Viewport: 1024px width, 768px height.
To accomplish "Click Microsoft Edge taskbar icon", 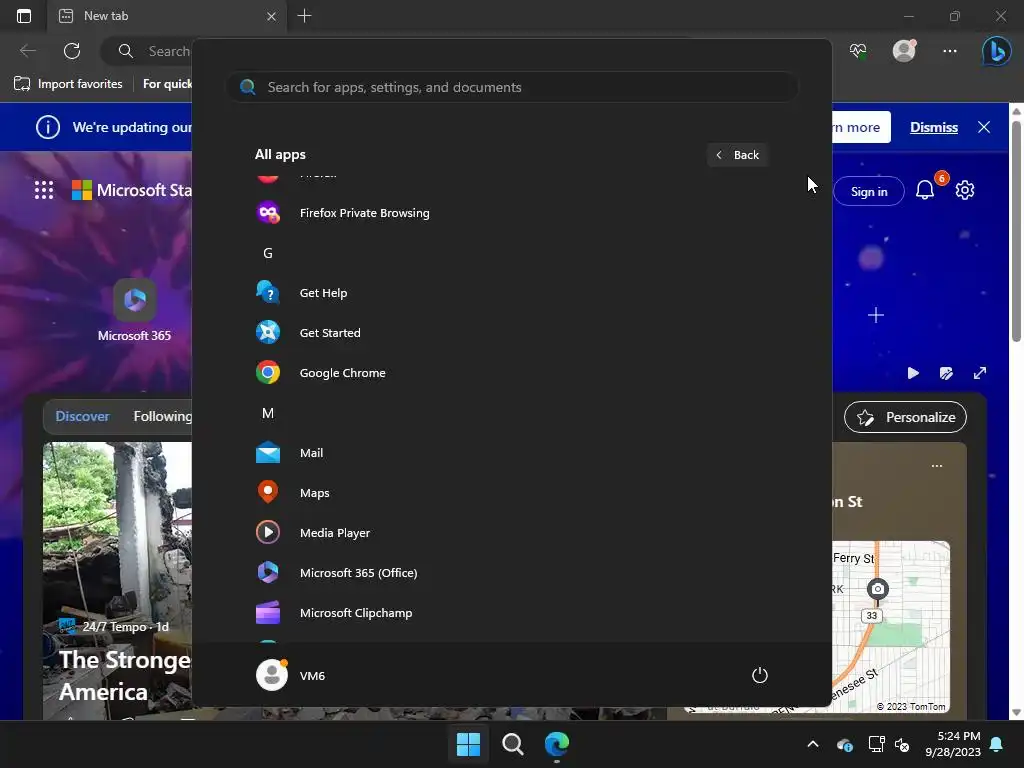I will point(557,744).
